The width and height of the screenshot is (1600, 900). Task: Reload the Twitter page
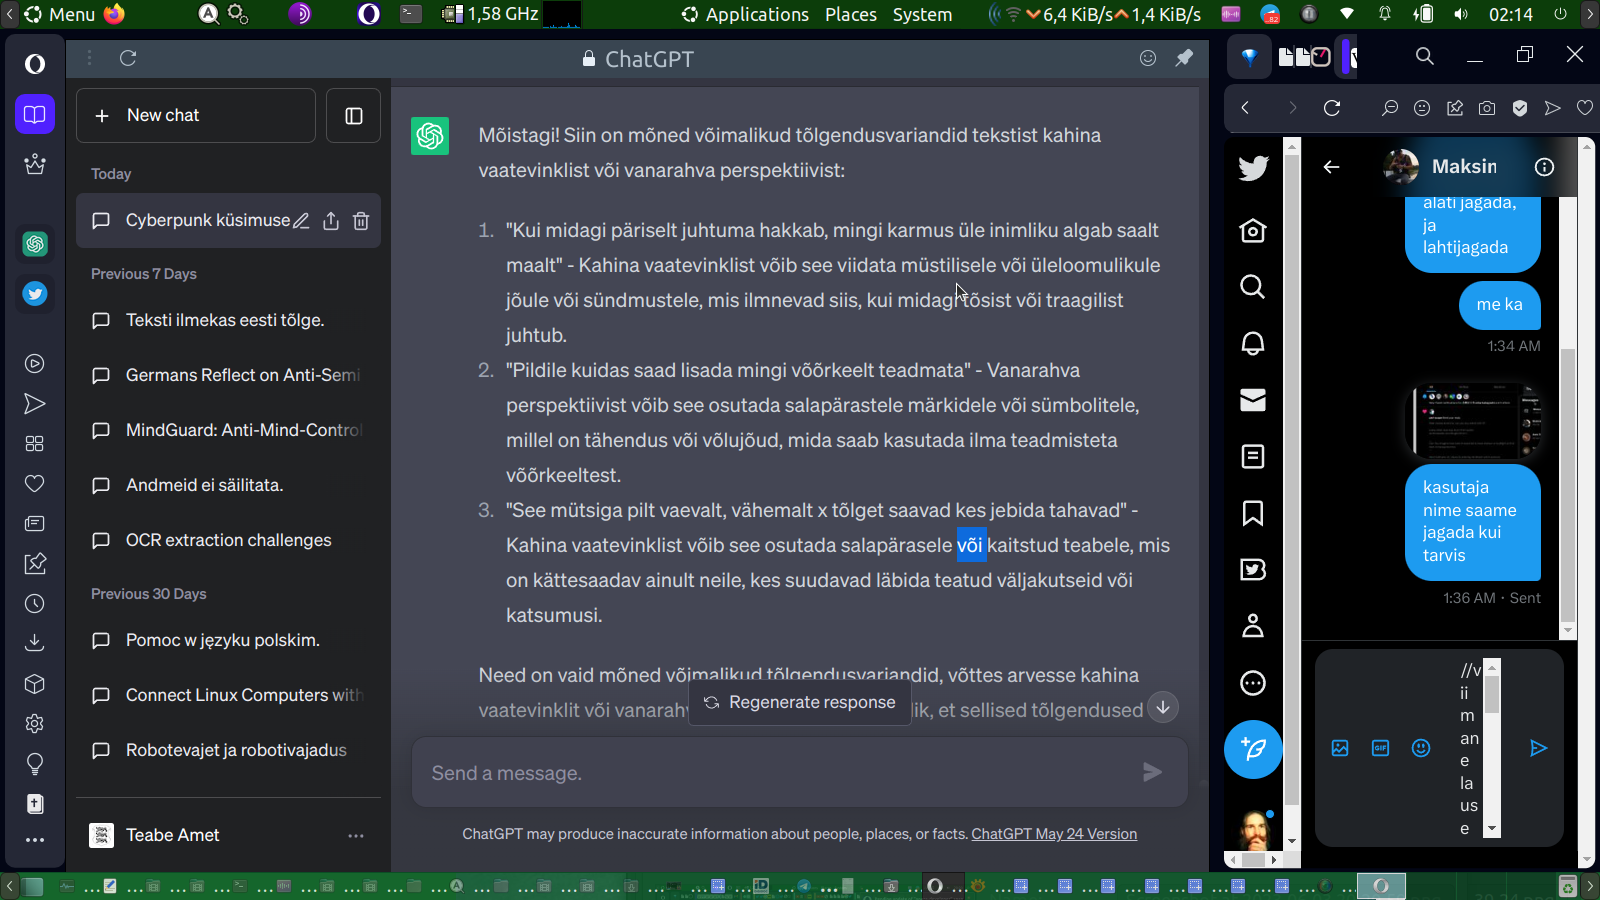coord(1332,108)
